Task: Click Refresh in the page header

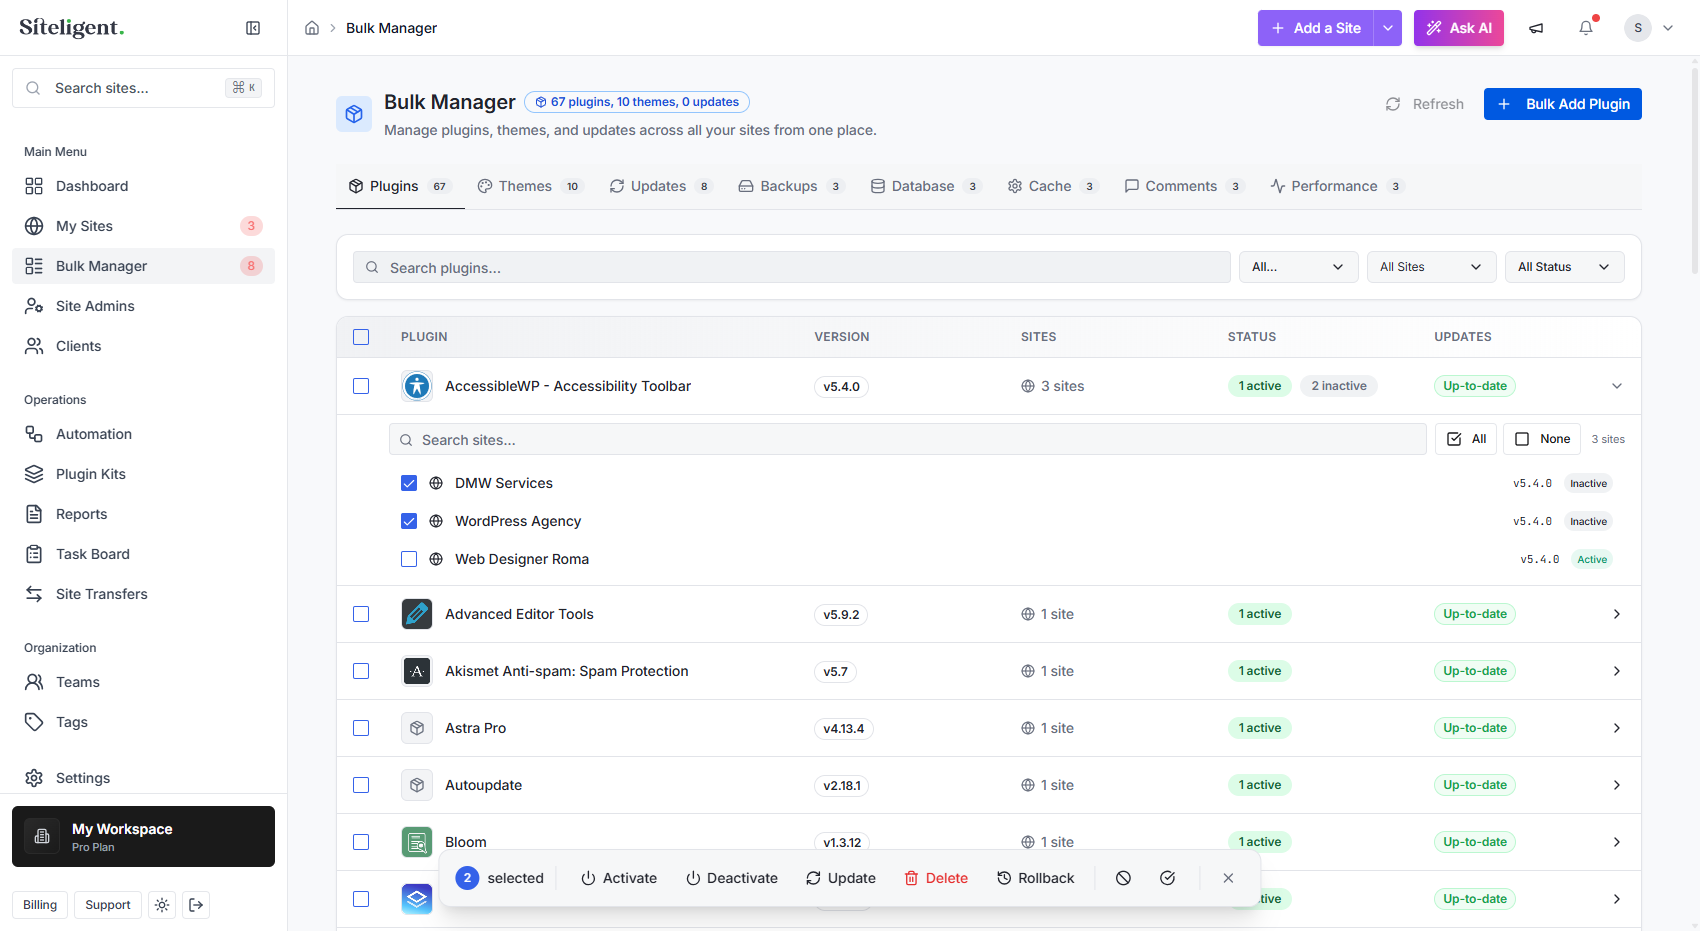Action: coord(1425,104)
